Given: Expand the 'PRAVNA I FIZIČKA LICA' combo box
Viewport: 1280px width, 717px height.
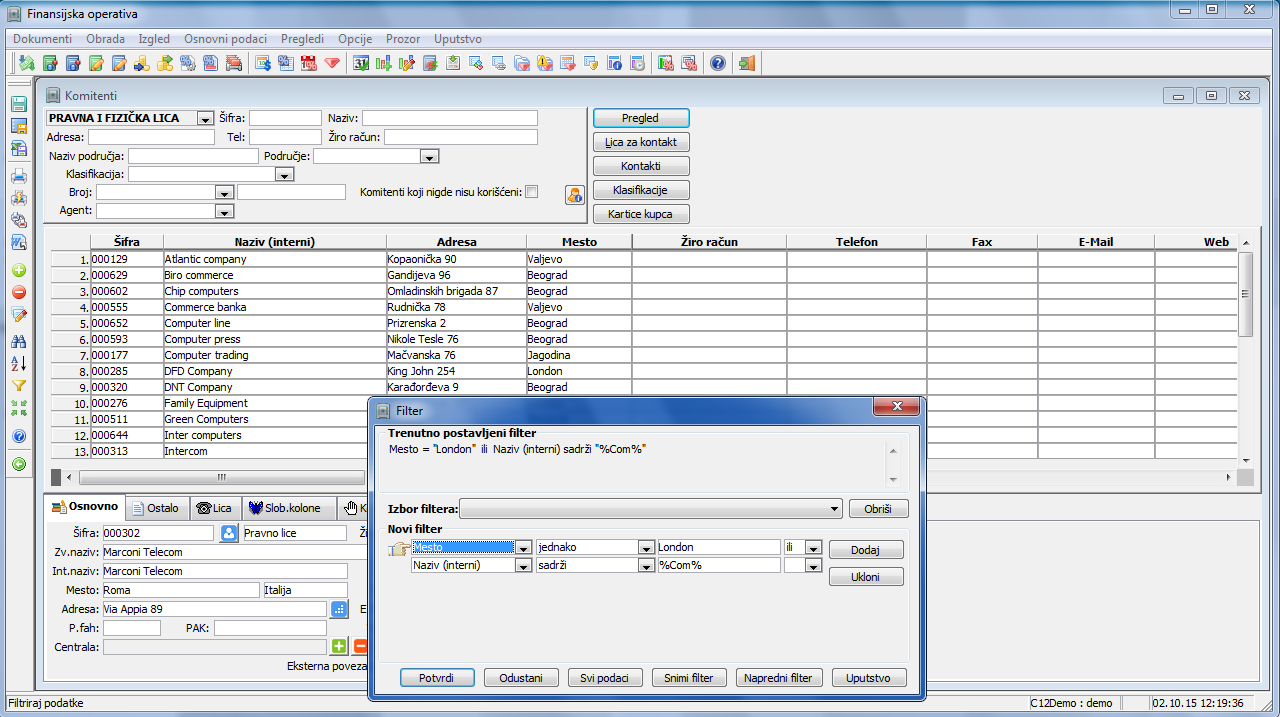Looking at the screenshot, I should click(205, 118).
